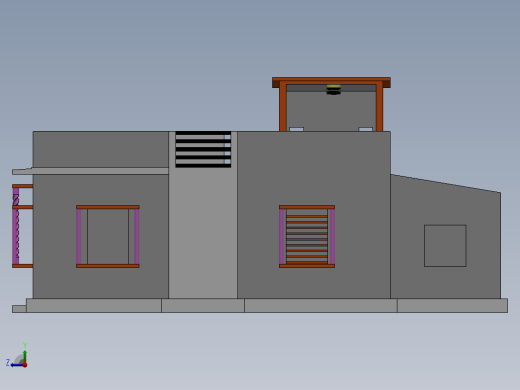Pick the right orange canopy support post

(x=379, y=106)
